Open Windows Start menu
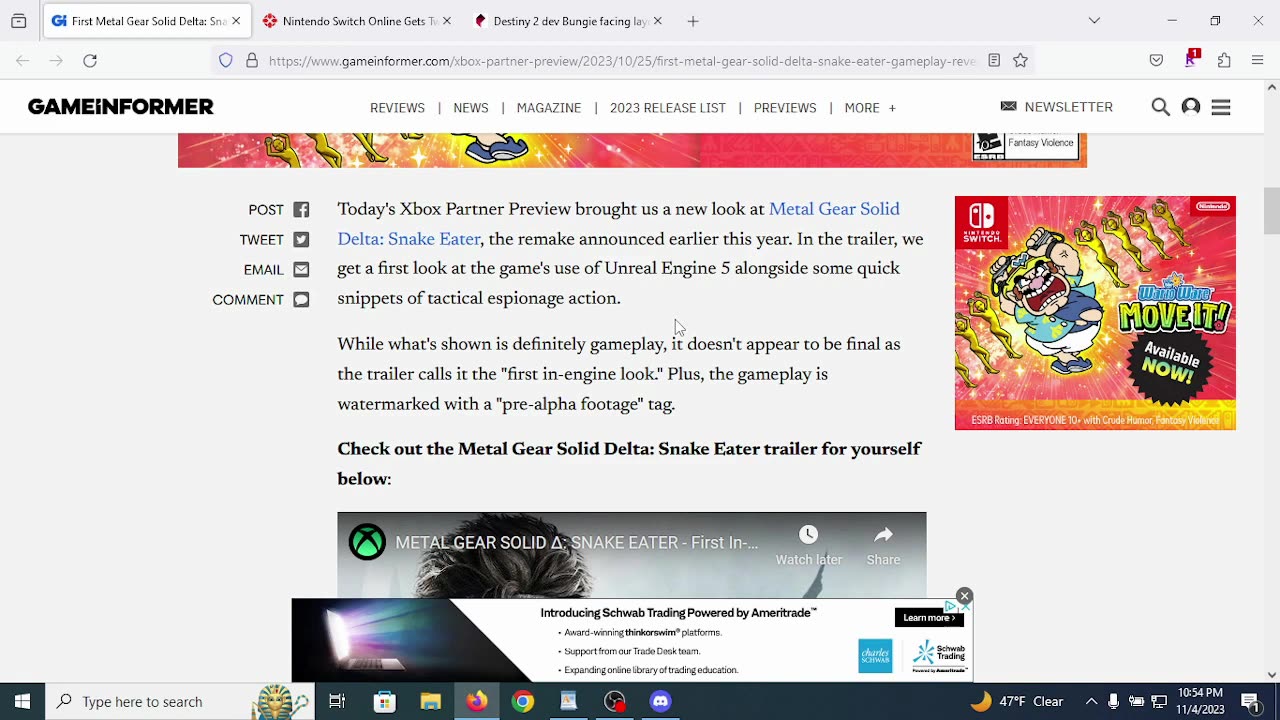This screenshot has width=1280, height=720. point(22,701)
